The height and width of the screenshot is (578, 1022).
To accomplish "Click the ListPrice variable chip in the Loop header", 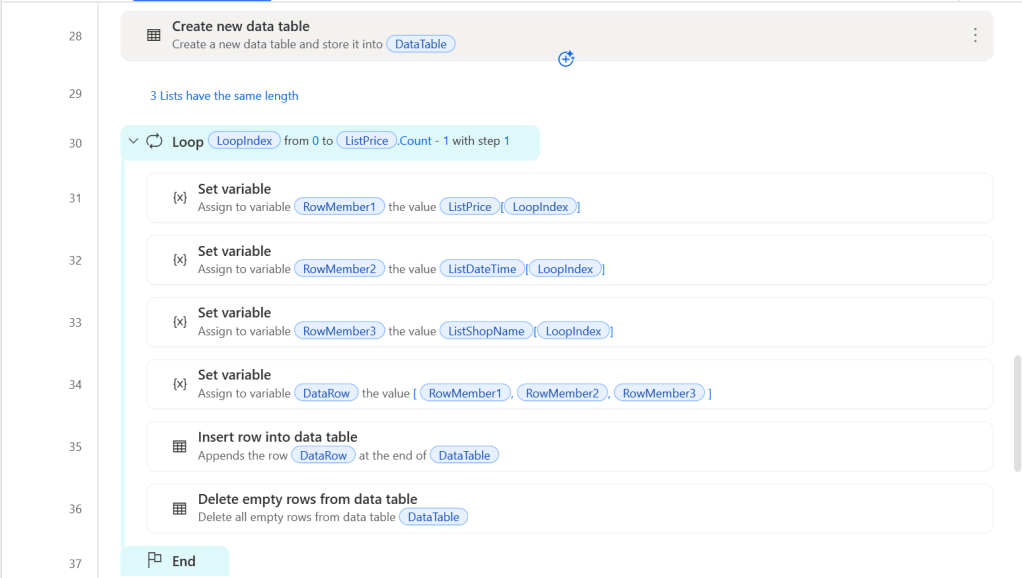I will tap(366, 141).
